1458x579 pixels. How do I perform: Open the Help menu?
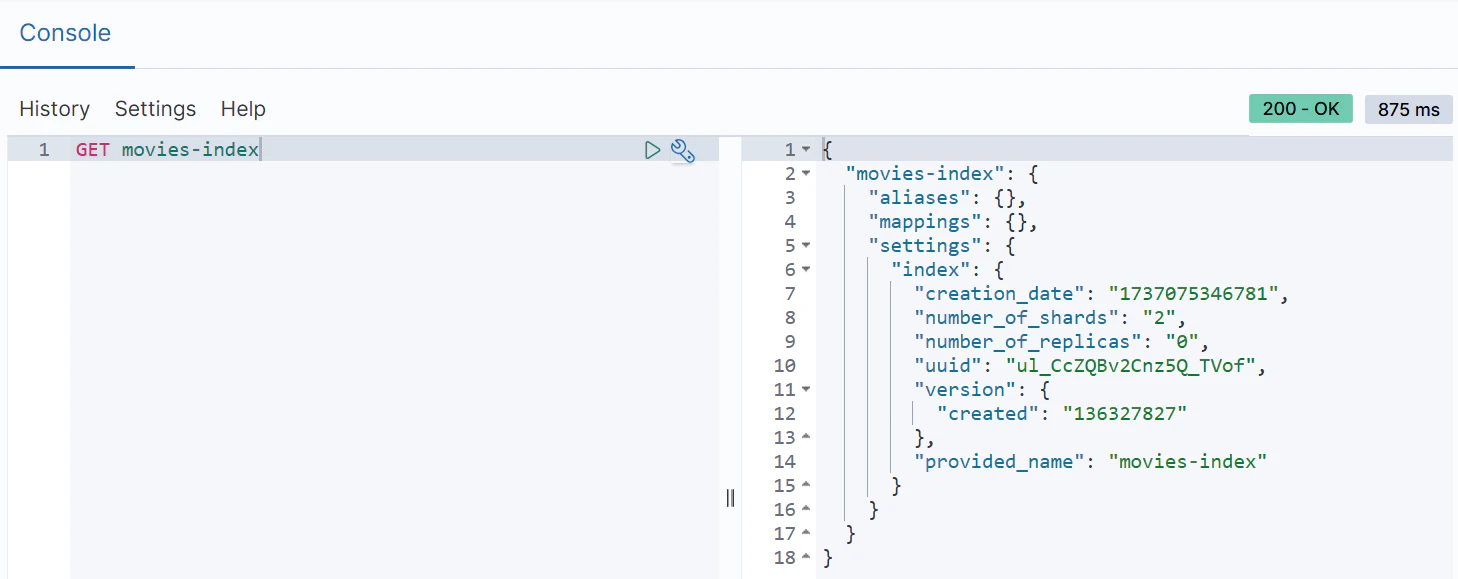[243, 109]
